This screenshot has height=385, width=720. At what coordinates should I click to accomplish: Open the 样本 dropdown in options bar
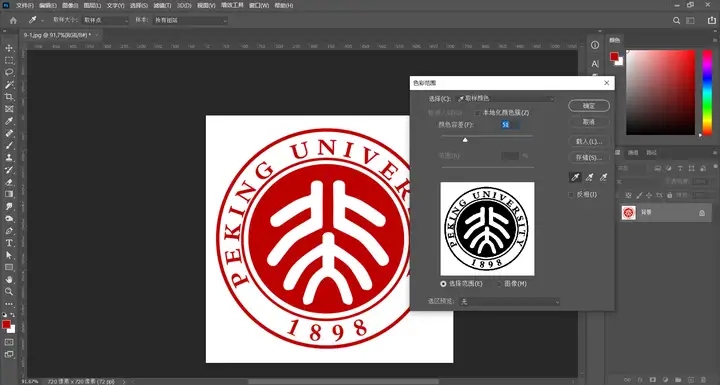(x=190, y=20)
